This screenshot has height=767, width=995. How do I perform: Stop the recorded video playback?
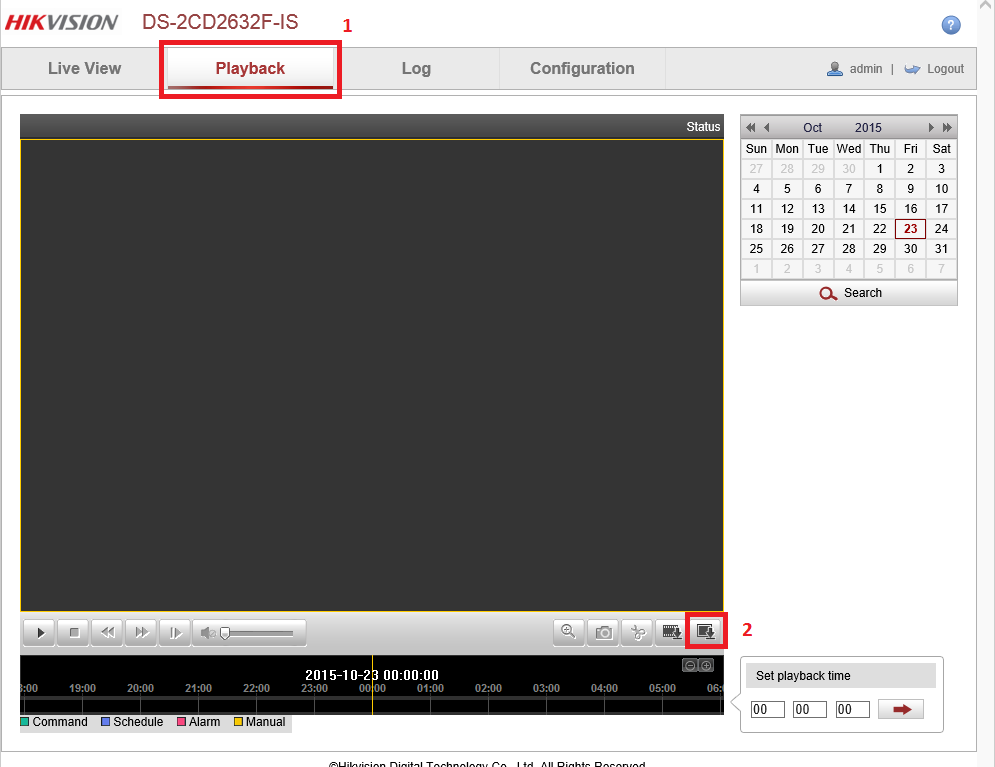(x=73, y=632)
